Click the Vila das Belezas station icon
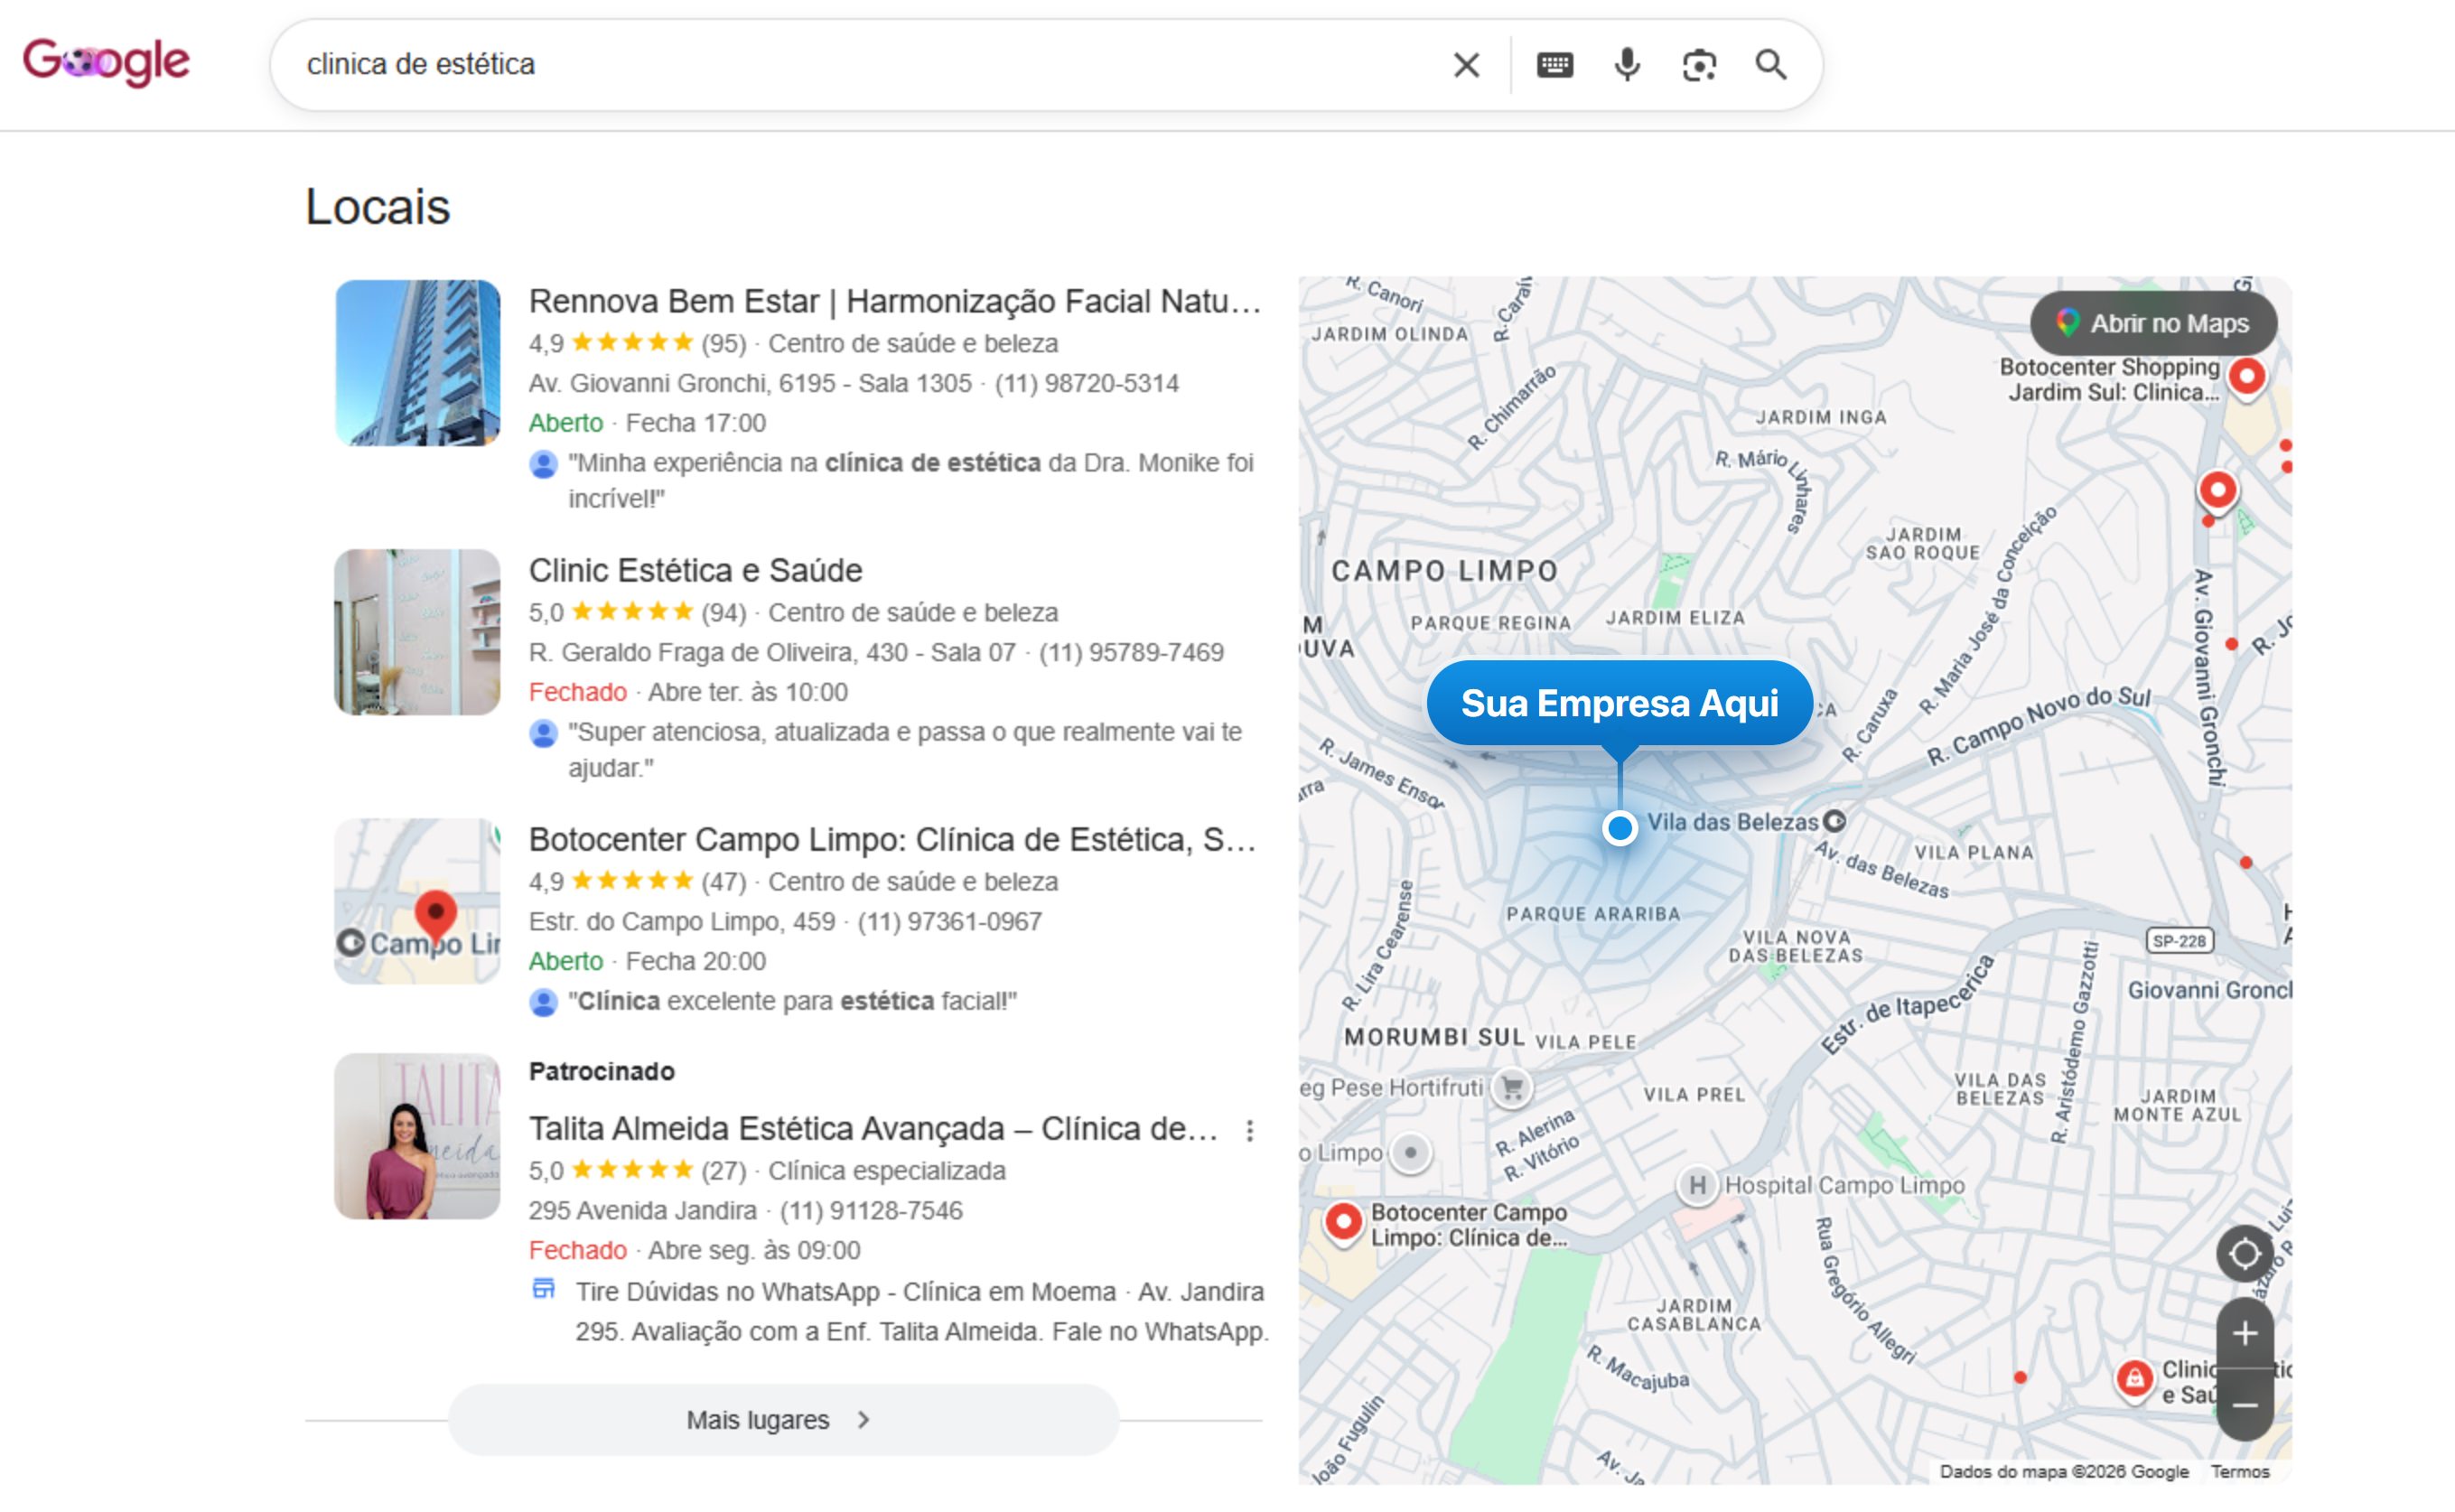Screen dimensions: 2455x1512 (1834, 821)
